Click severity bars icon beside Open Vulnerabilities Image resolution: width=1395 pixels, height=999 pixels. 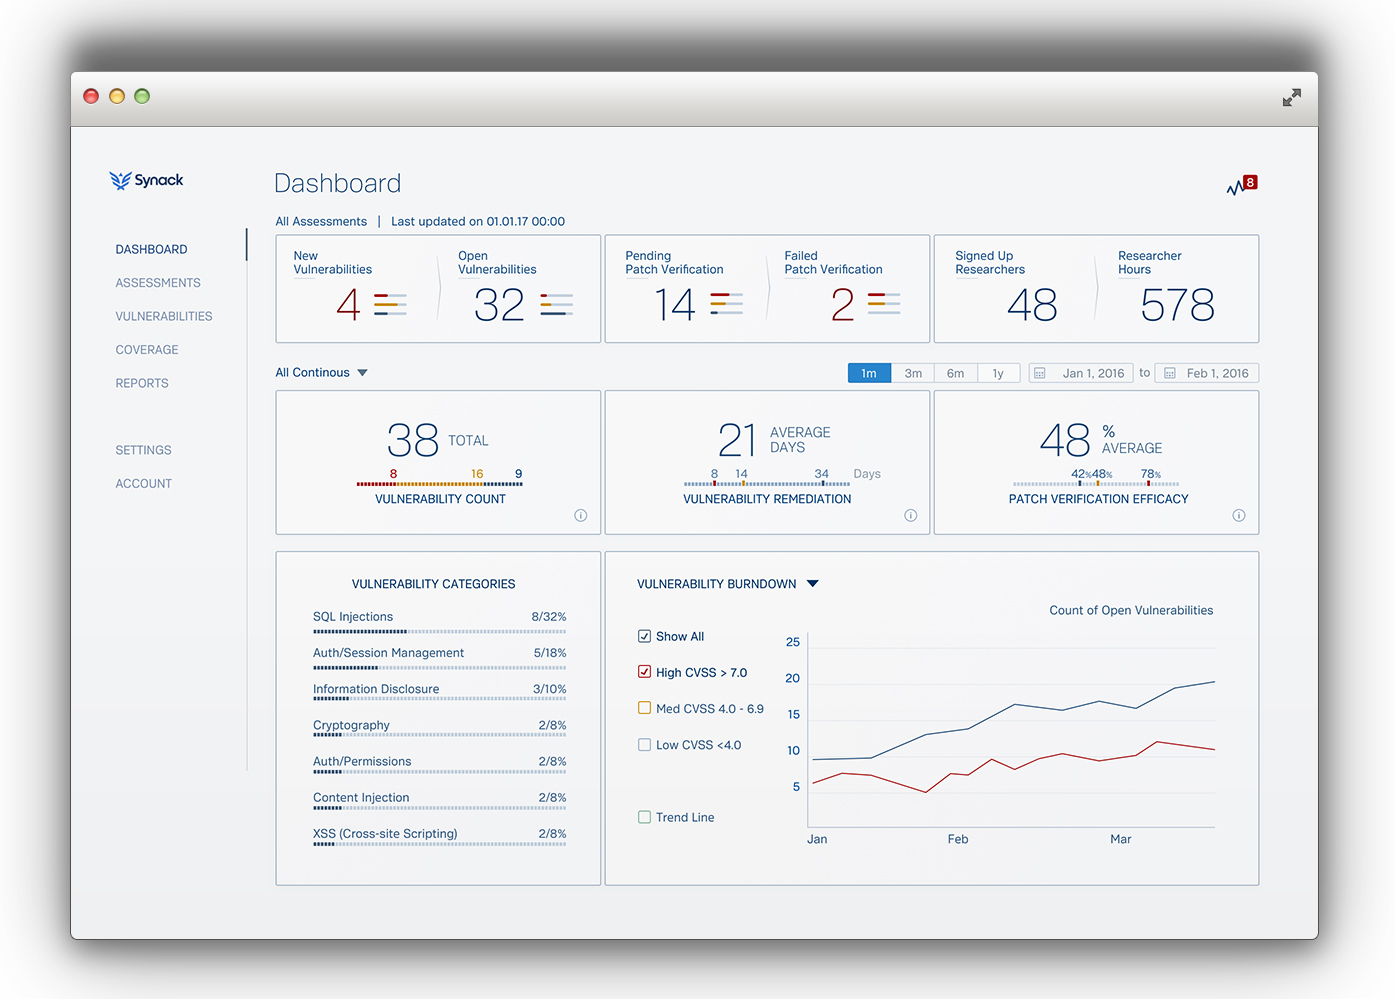tap(556, 304)
